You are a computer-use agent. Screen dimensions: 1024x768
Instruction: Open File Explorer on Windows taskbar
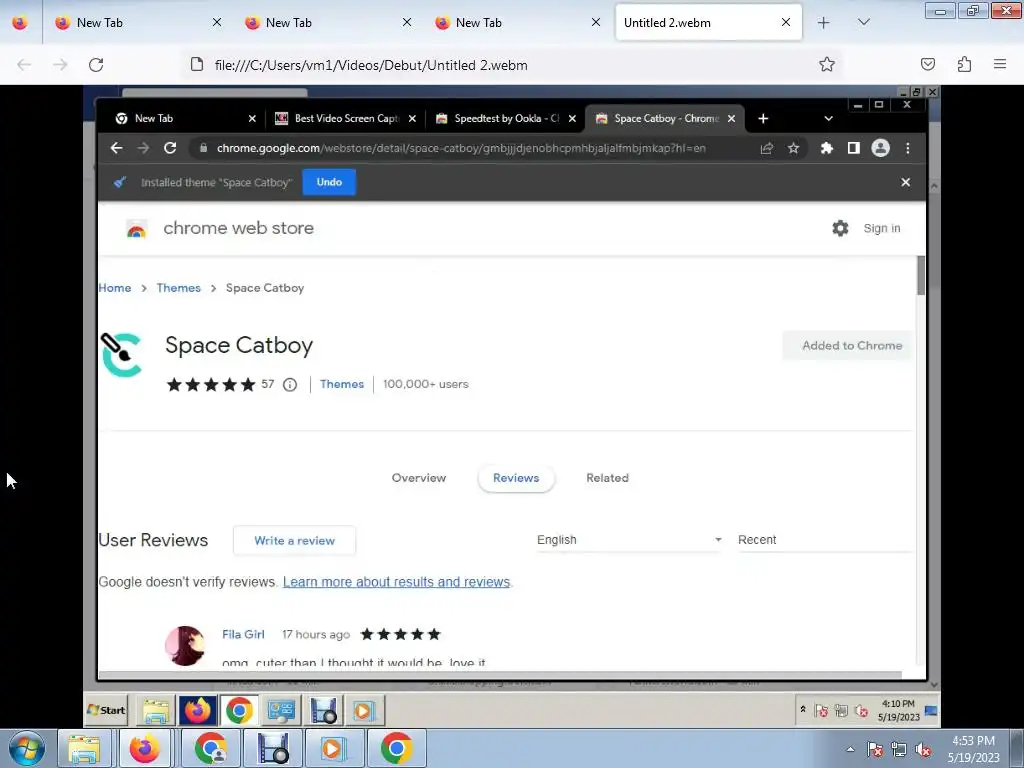pyautogui.click(x=84, y=748)
